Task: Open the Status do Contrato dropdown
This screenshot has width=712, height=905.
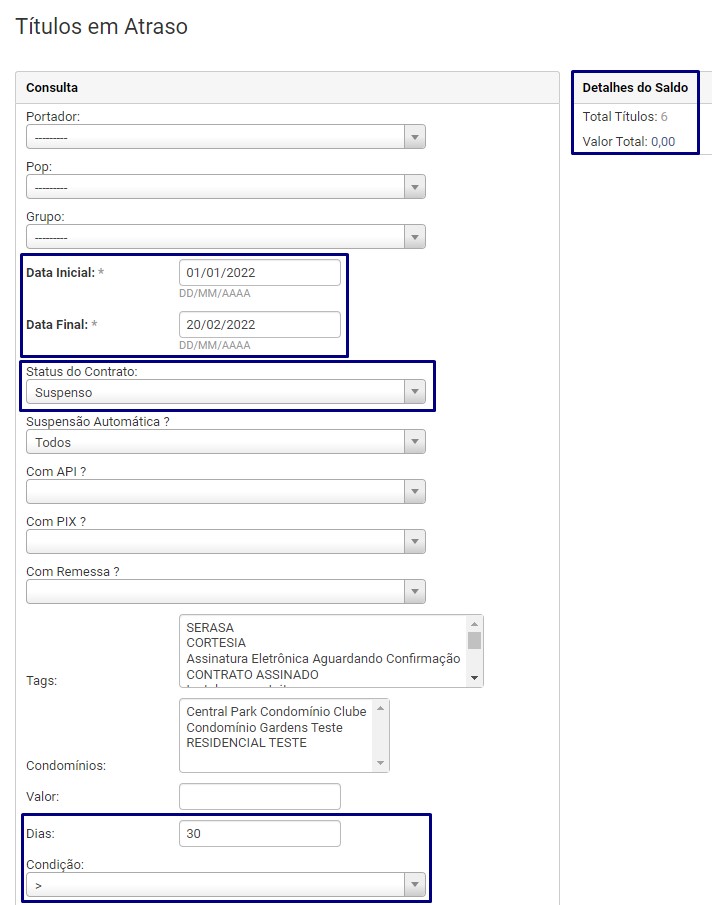Action: coord(225,392)
